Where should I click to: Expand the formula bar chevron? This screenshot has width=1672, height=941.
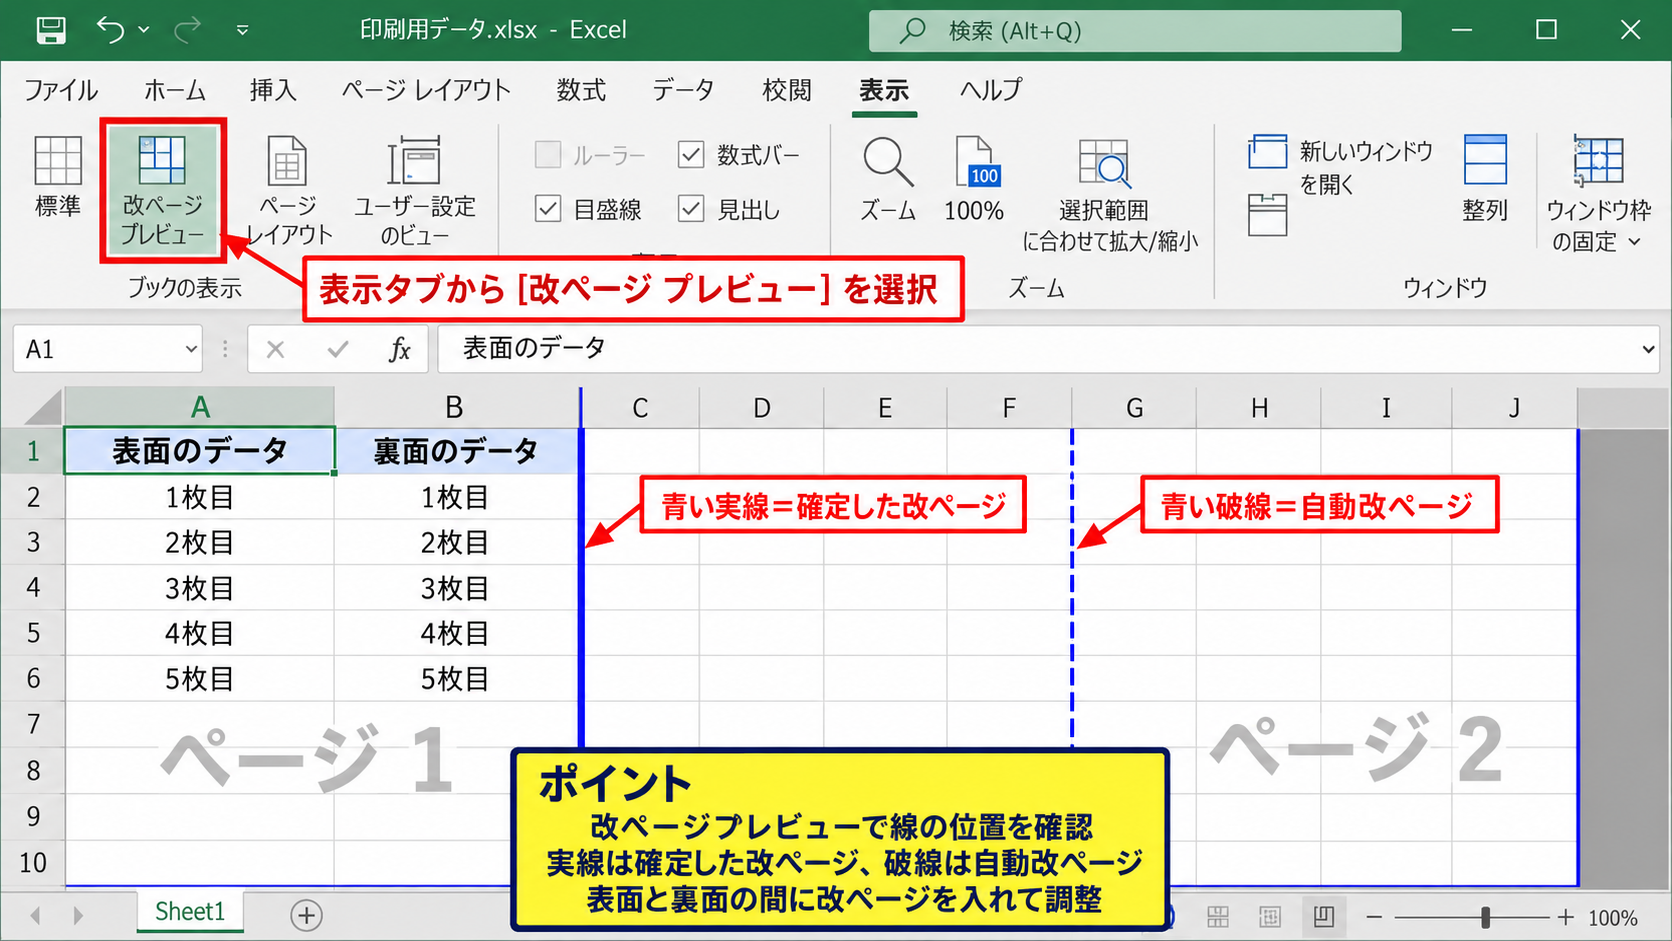click(1648, 349)
